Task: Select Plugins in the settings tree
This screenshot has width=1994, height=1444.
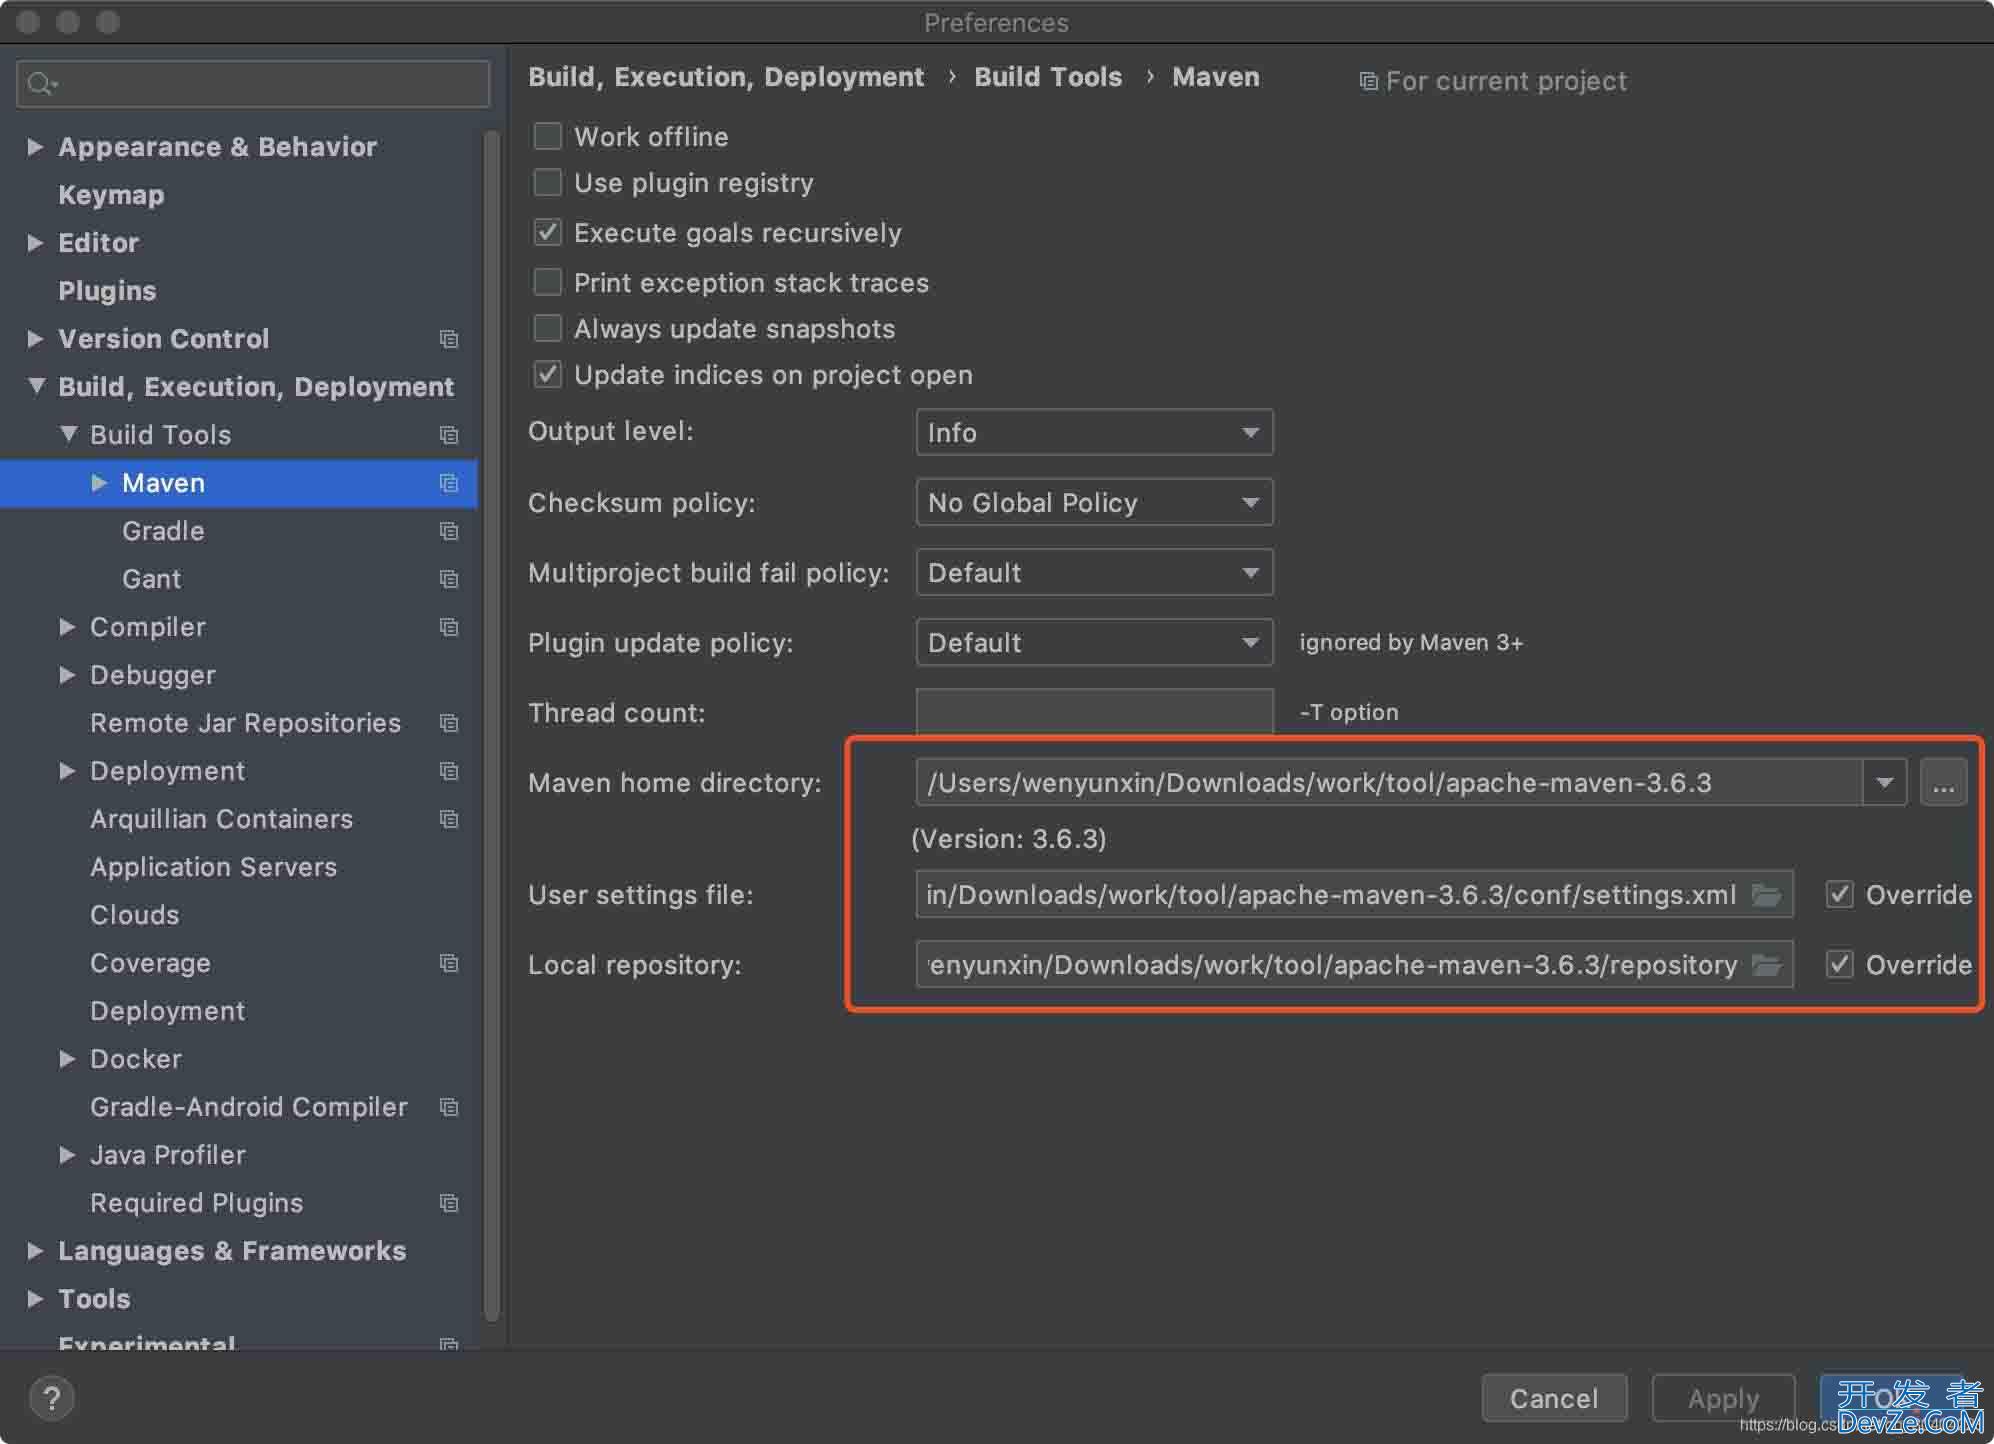Action: click(x=107, y=291)
